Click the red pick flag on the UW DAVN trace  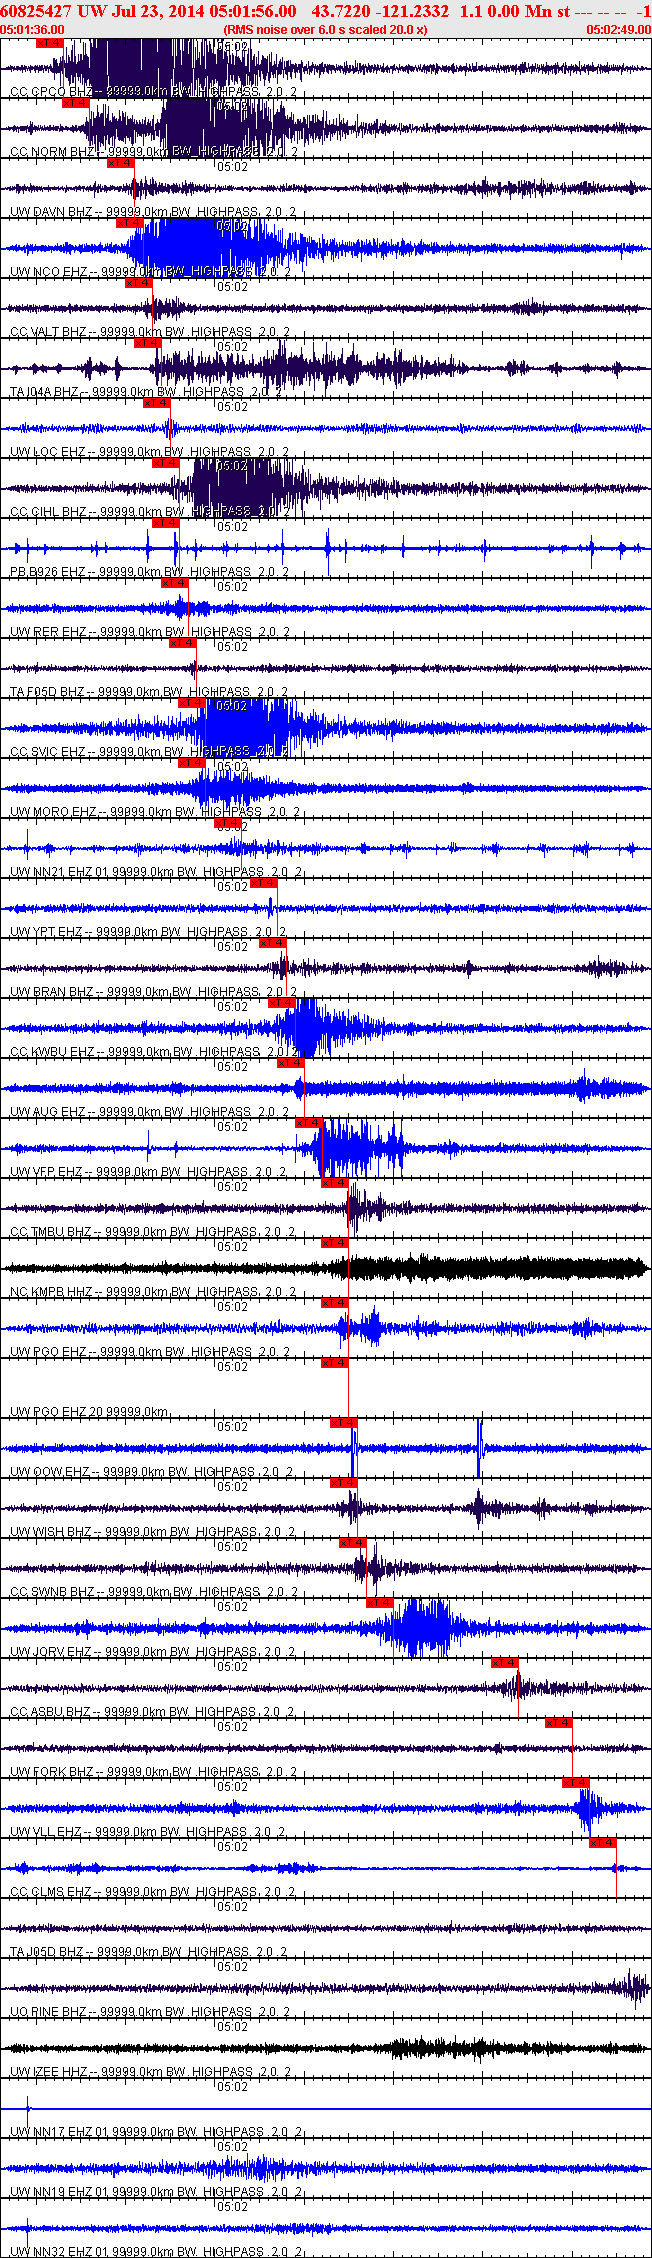point(121,163)
